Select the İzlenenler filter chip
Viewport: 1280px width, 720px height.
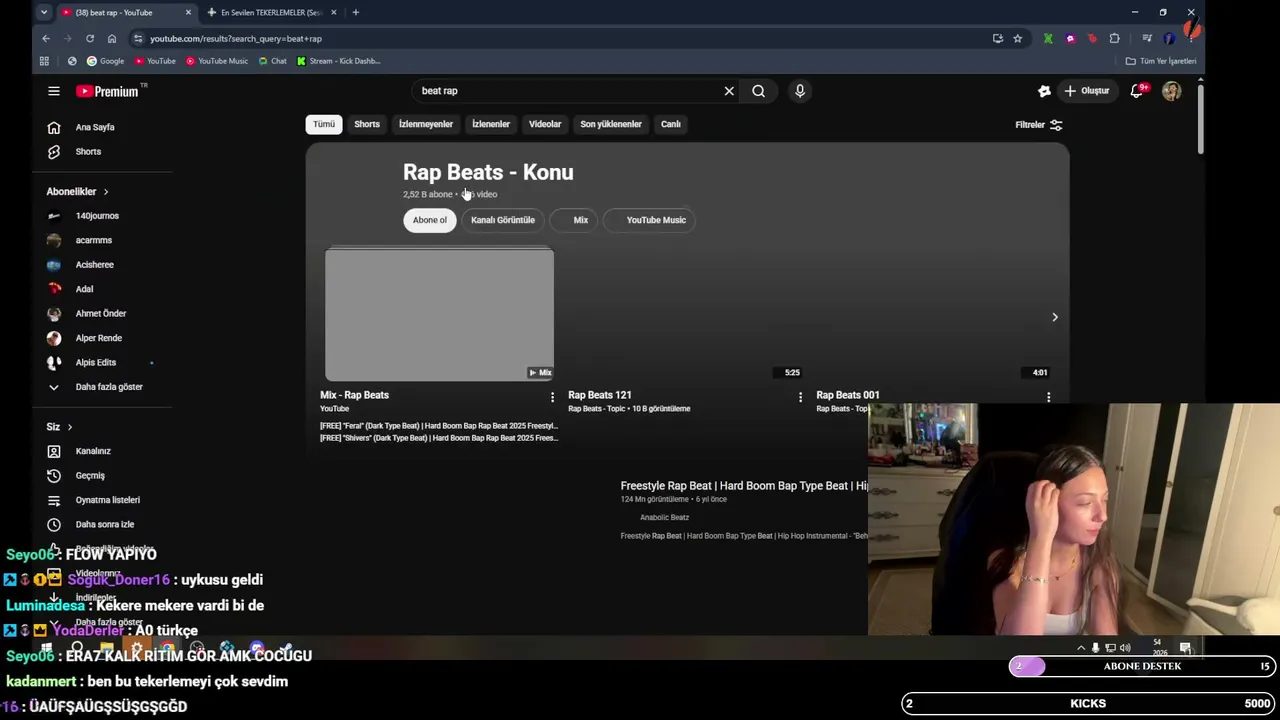pos(491,124)
